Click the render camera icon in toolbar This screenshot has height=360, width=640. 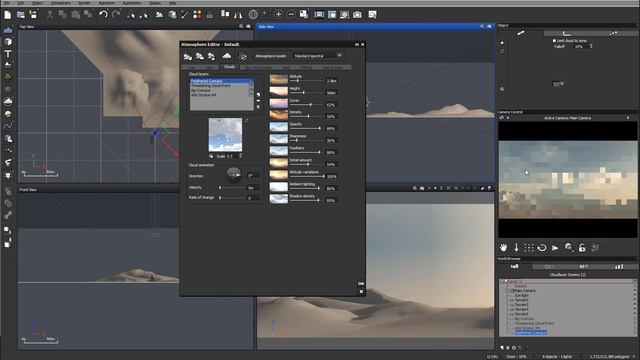[357, 15]
